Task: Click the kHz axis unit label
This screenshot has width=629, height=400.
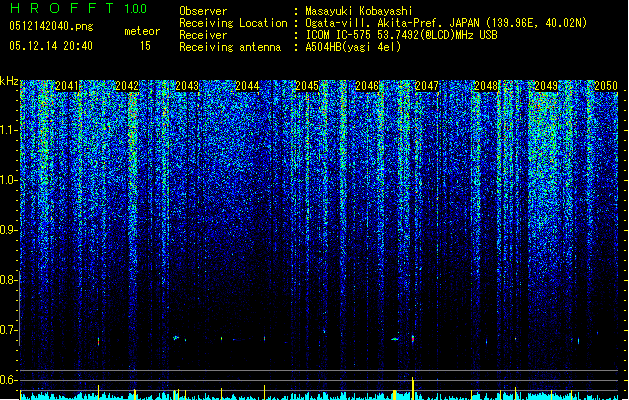Action: click(9, 81)
